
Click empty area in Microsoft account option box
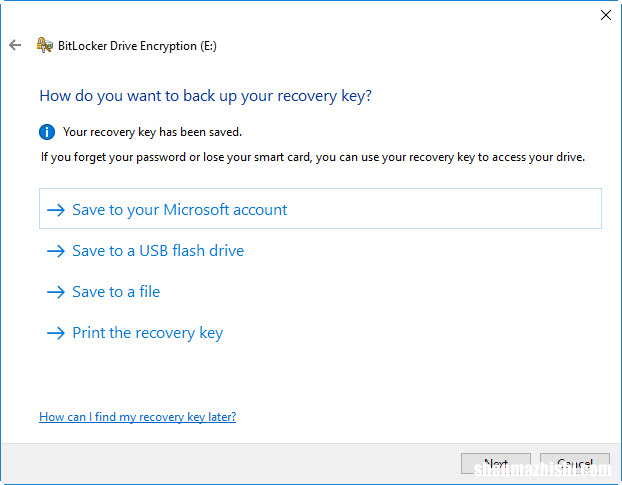[x=444, y=209]
